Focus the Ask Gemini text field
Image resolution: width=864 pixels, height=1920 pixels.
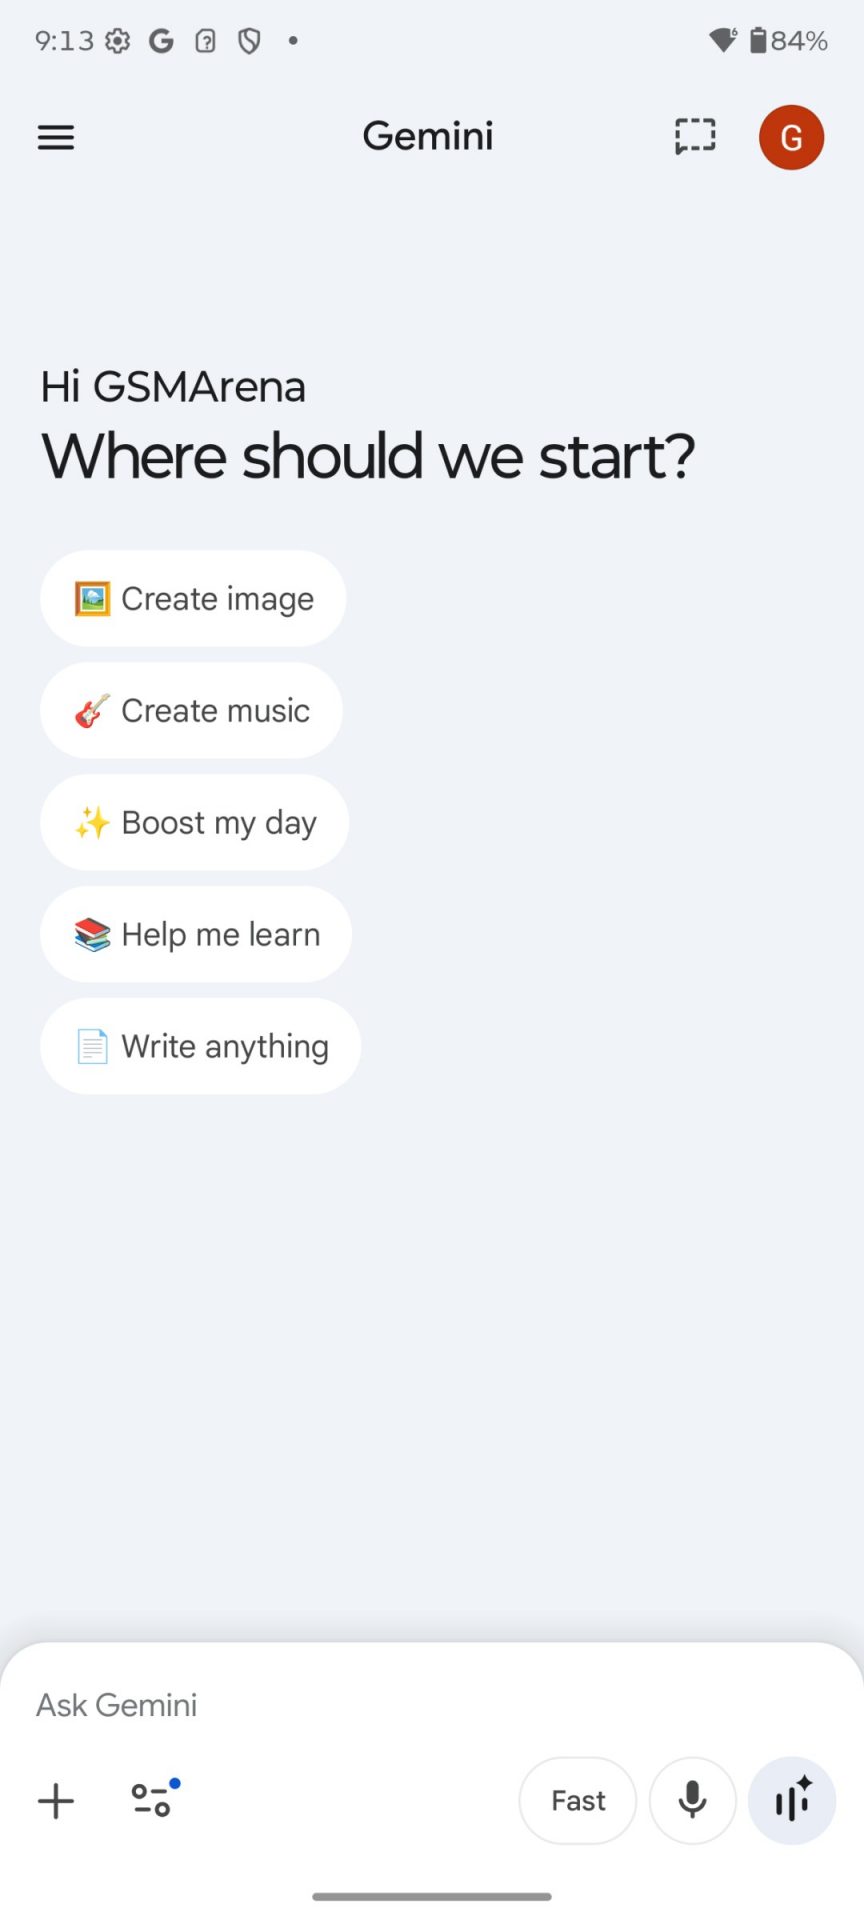click(400, 1705)
